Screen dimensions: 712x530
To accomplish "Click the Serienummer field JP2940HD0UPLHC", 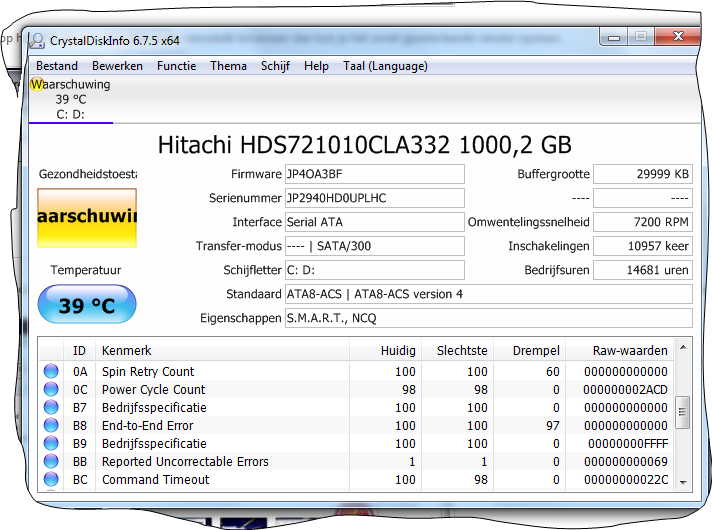I will [375, 198].
